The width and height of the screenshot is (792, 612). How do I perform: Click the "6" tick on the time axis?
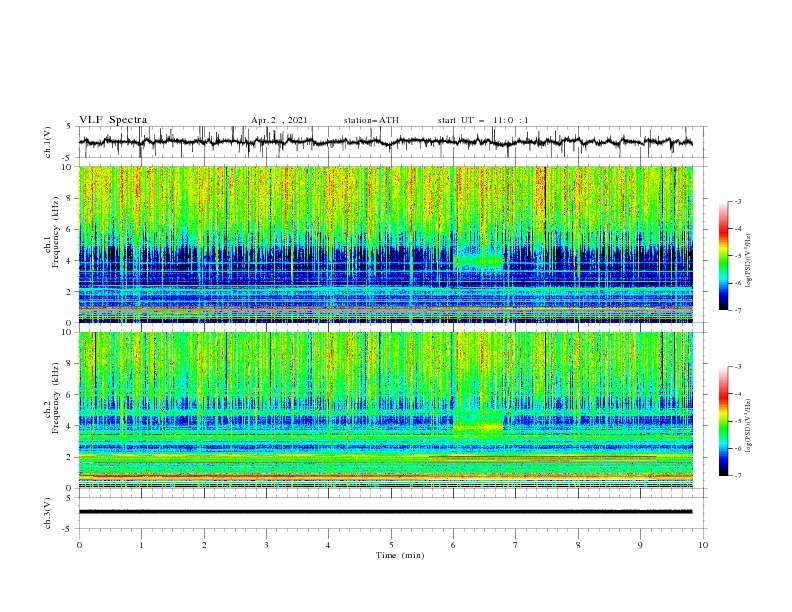coord(453,545)
